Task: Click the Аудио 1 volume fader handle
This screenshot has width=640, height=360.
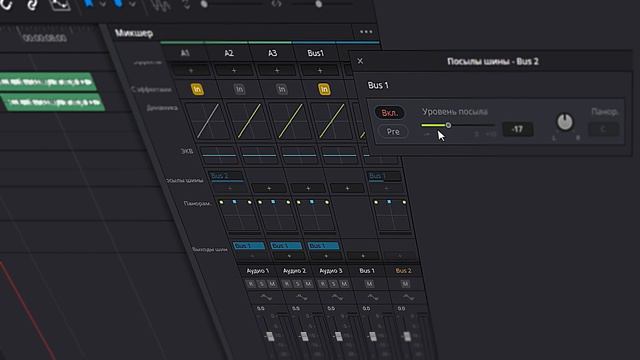Action: (269, 336)
